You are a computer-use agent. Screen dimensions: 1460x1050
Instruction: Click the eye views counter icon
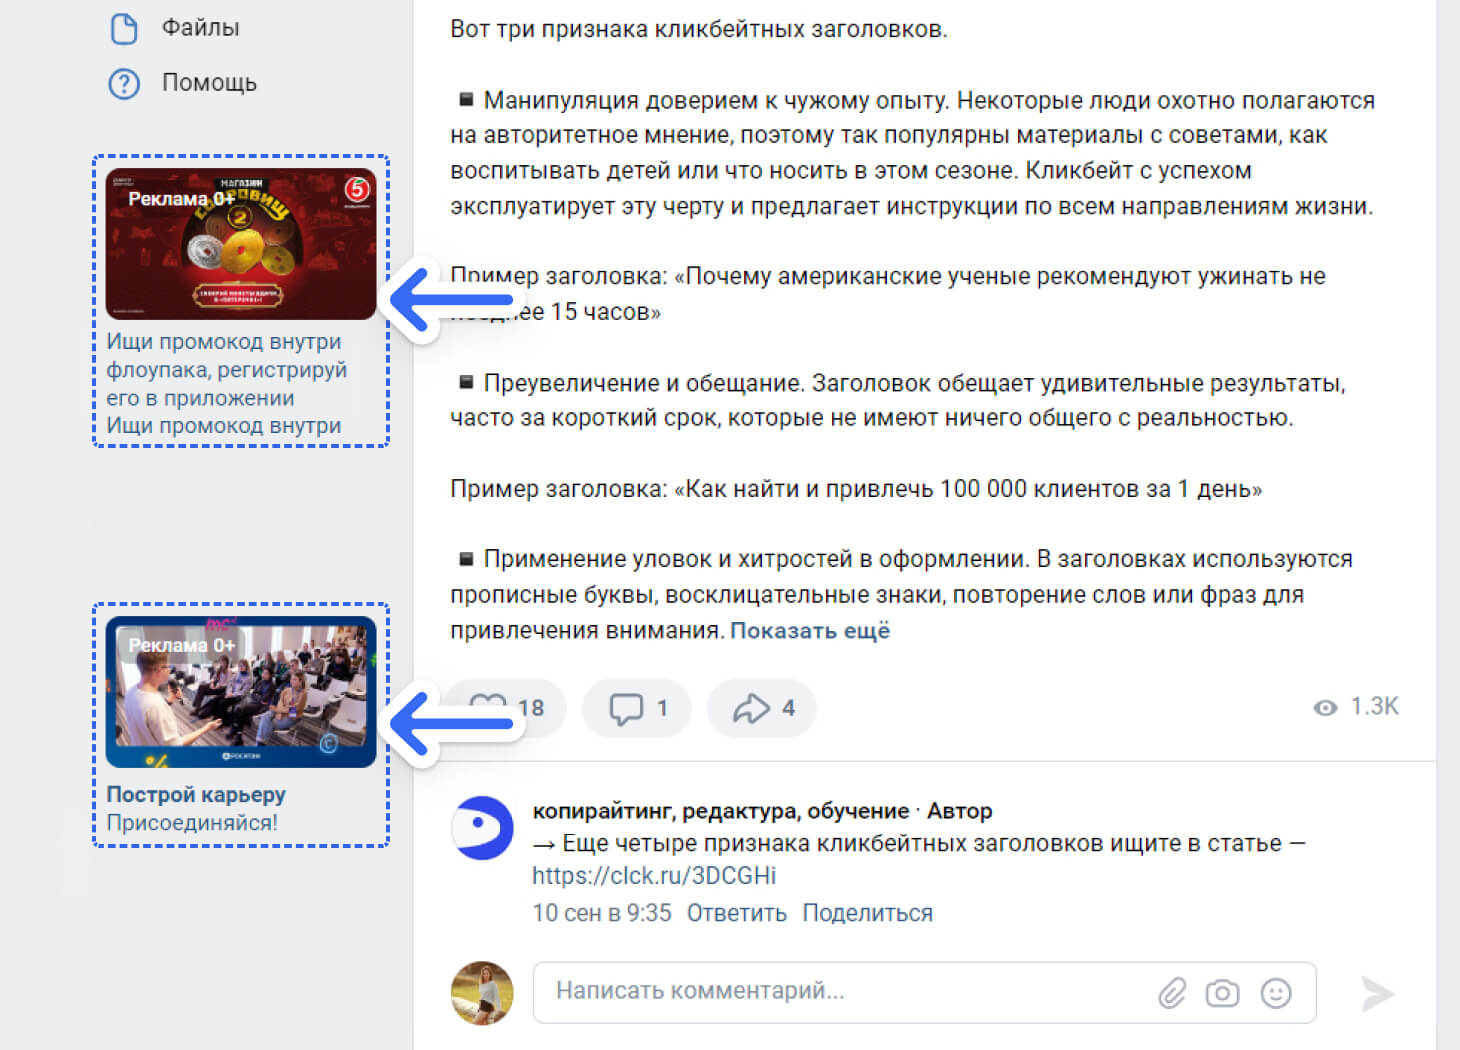[1325, 708]
